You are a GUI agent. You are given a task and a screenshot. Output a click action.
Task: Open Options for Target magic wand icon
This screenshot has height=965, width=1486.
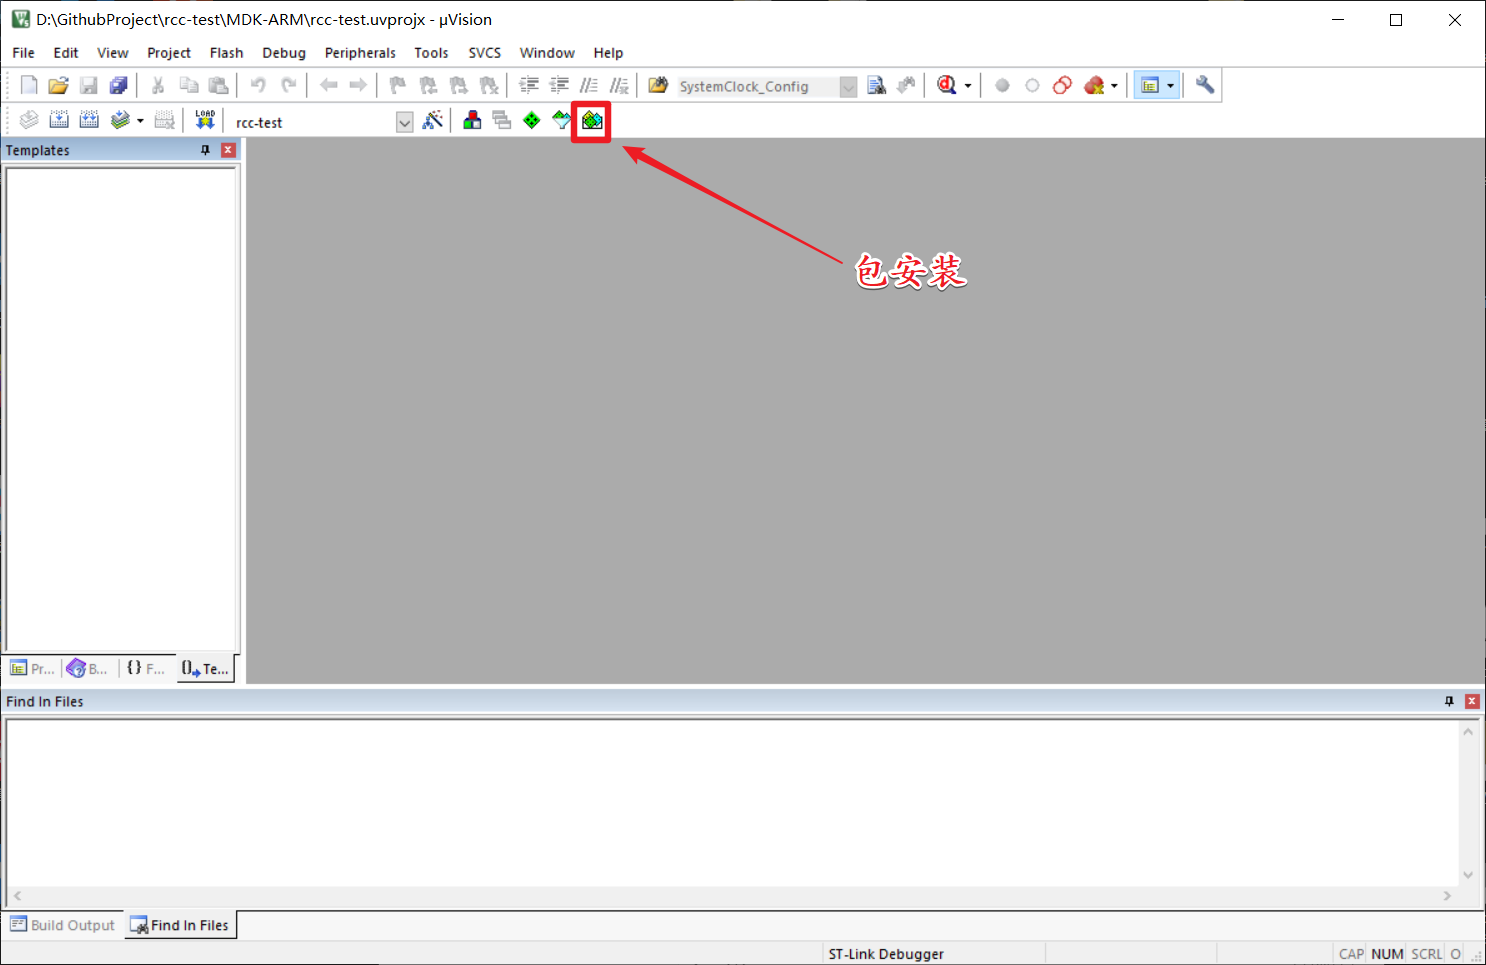pyautogui.click(x=433, y=121)
